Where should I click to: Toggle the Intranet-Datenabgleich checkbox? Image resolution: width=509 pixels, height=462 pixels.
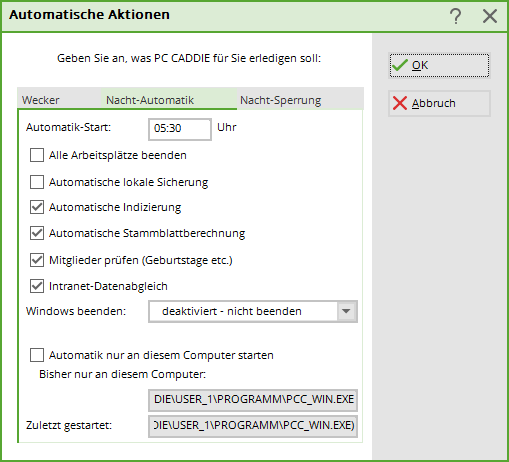point(37,286)
